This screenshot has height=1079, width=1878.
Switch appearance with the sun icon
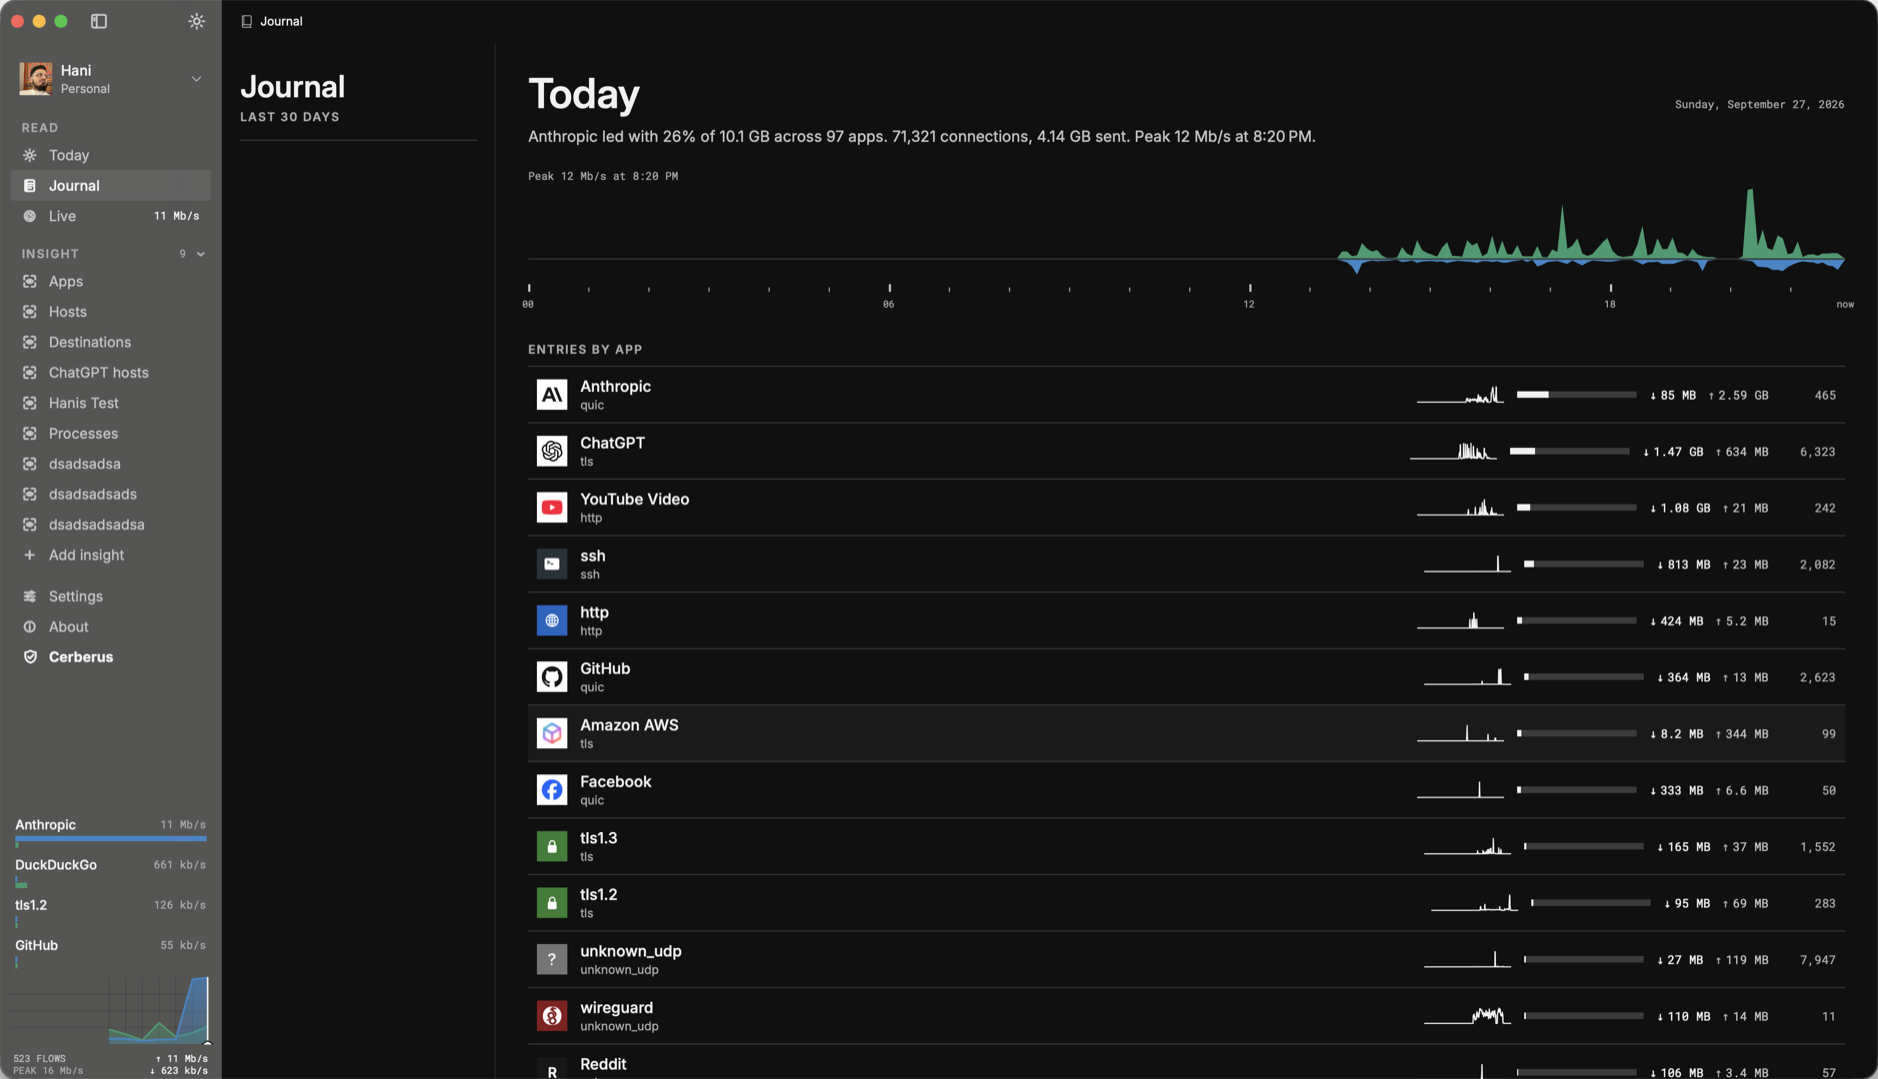pos(197,21)
